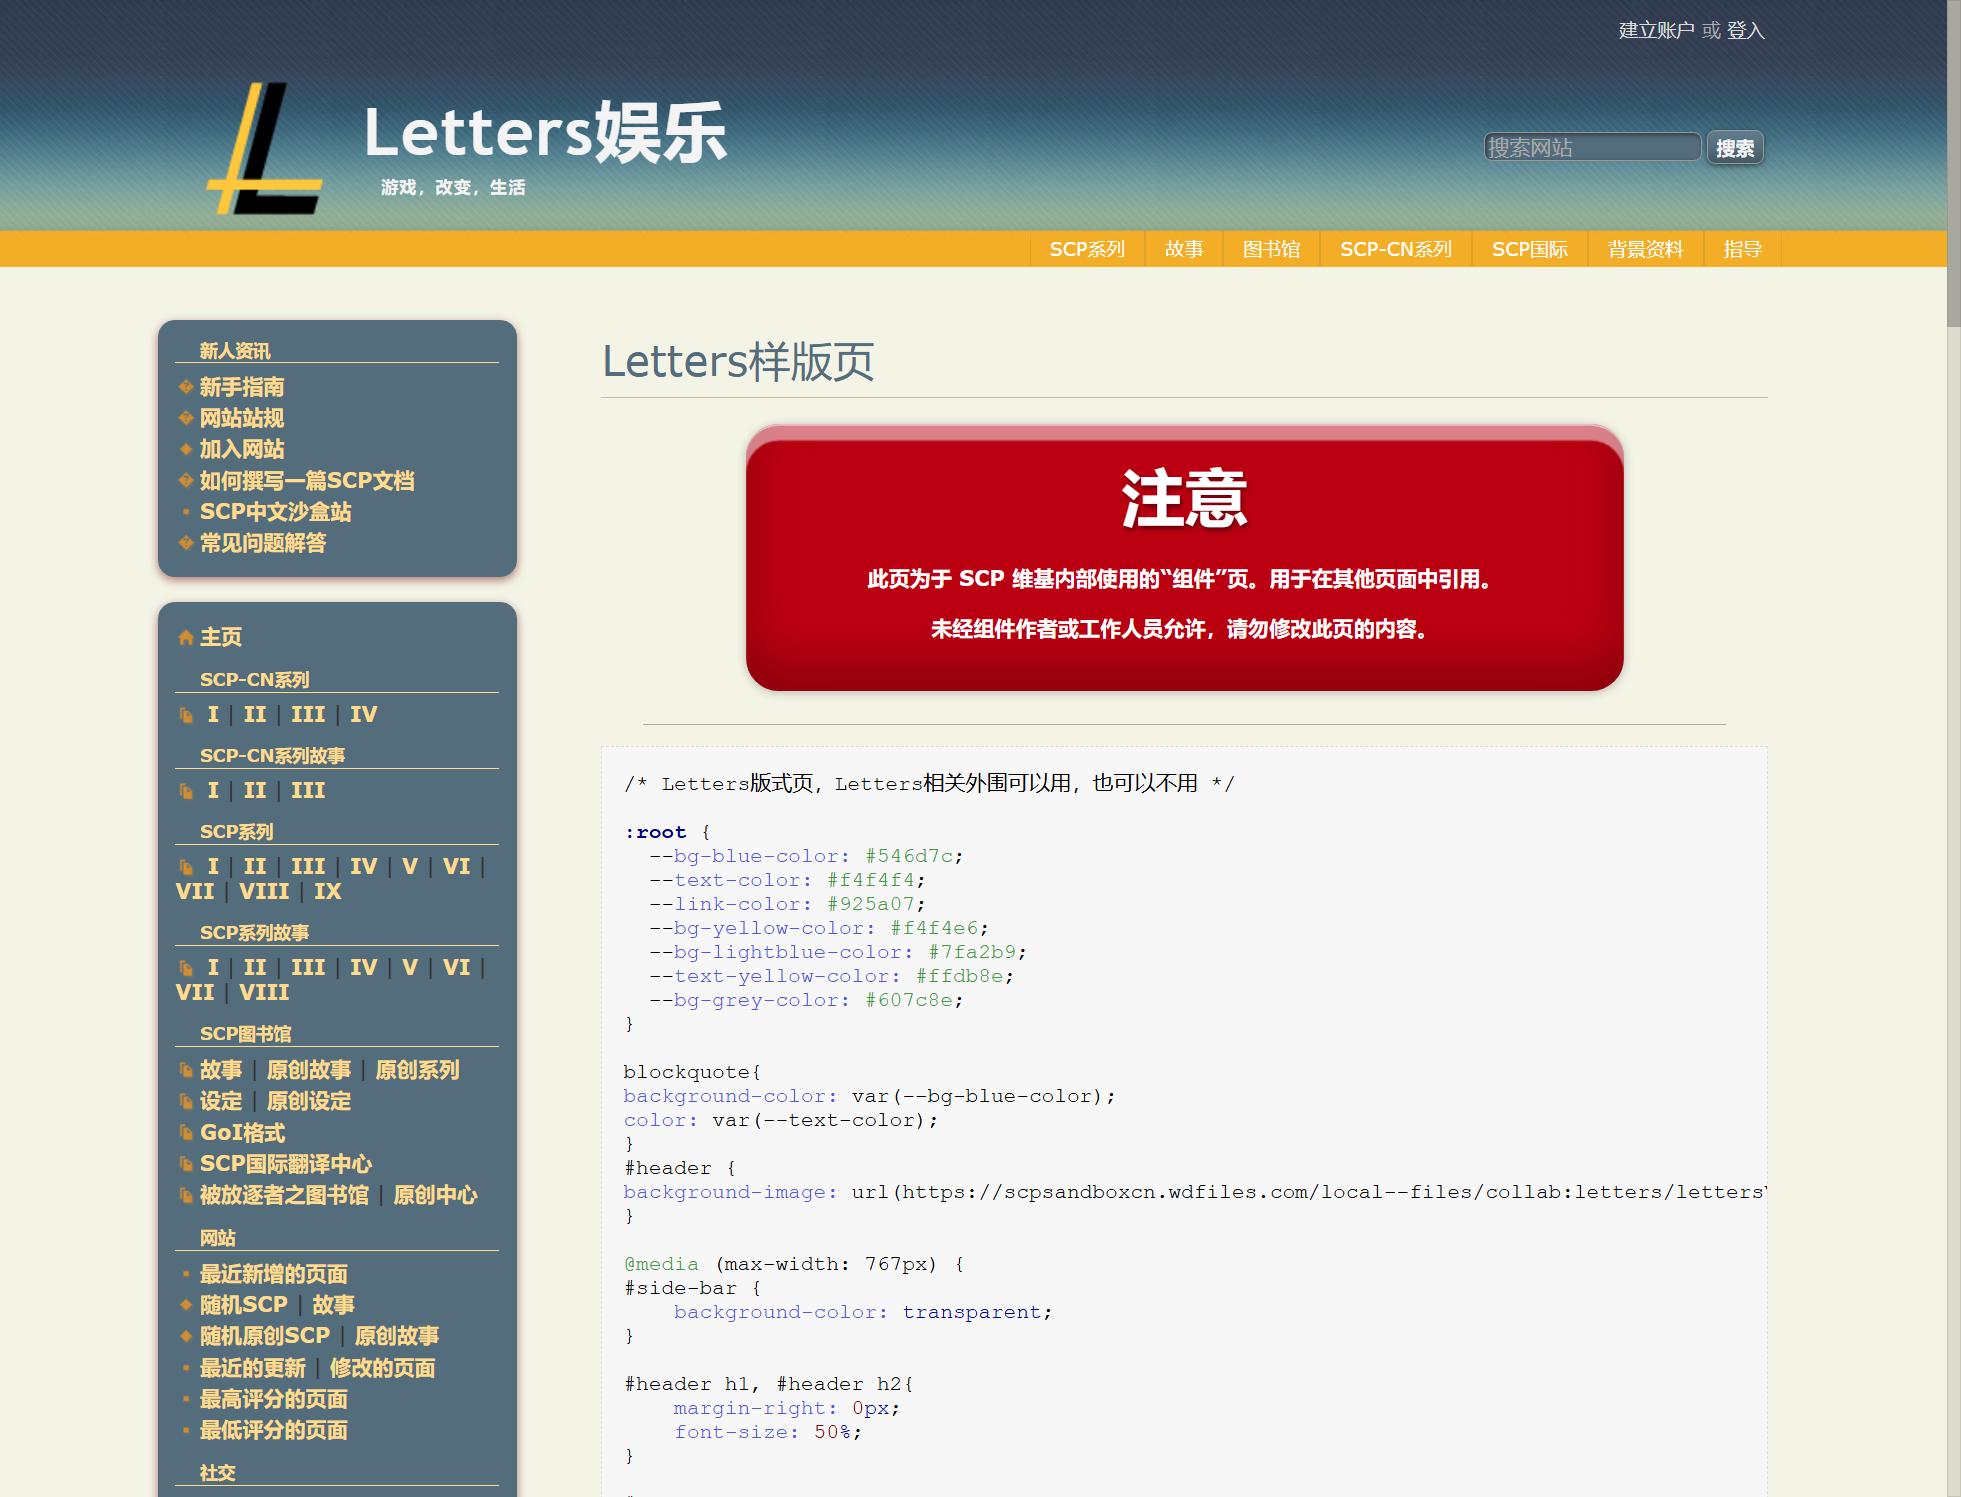Click the page icon before 故事 under SCP图书馆
1961x1497 pixels.
[186, 1069]
